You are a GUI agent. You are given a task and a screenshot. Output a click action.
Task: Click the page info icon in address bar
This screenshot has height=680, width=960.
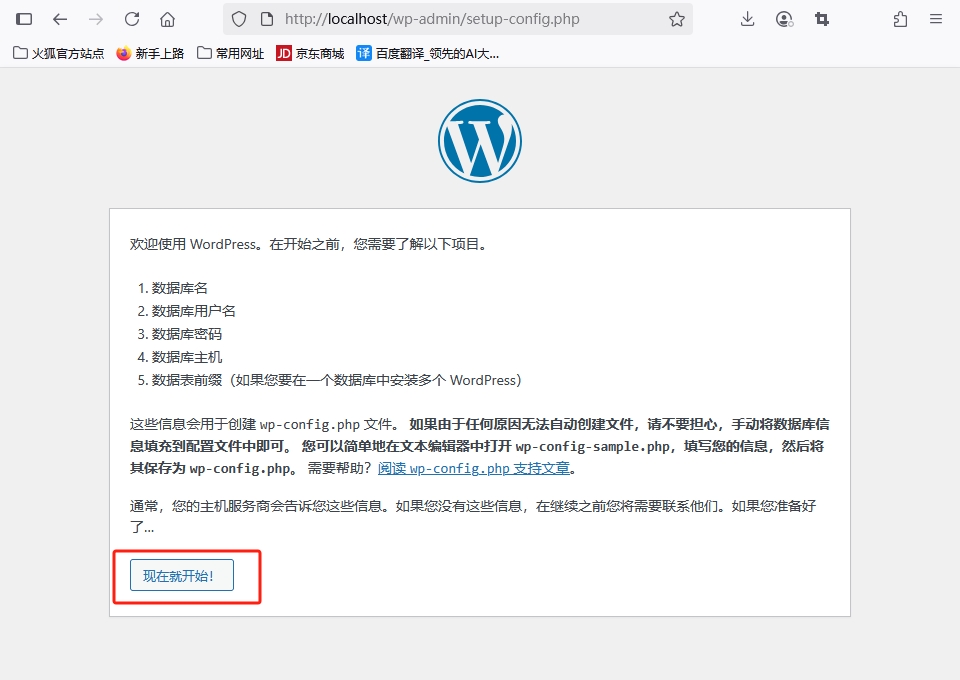[x=267, y=20]
